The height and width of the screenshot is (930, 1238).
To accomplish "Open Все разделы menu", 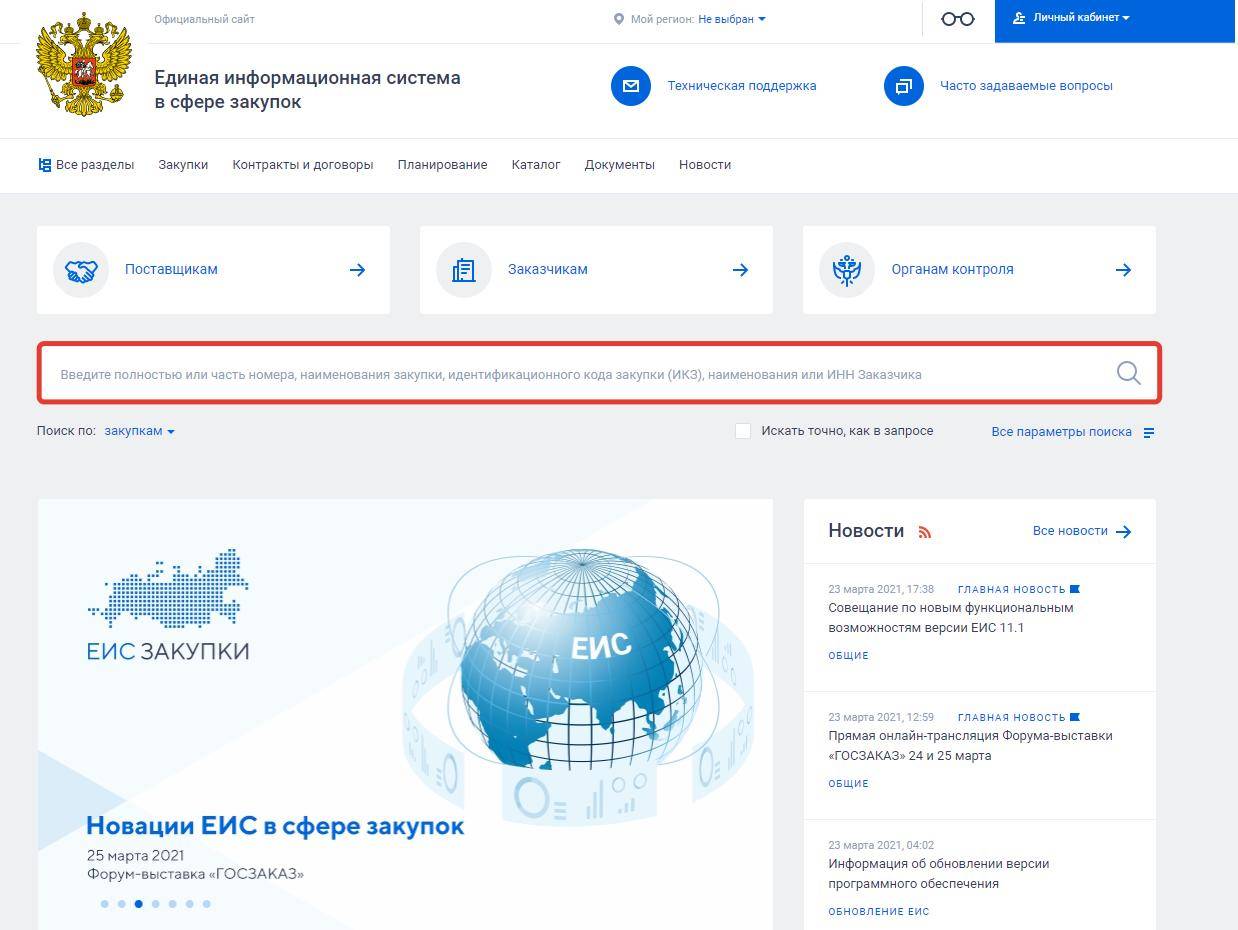I will [86, 165].
